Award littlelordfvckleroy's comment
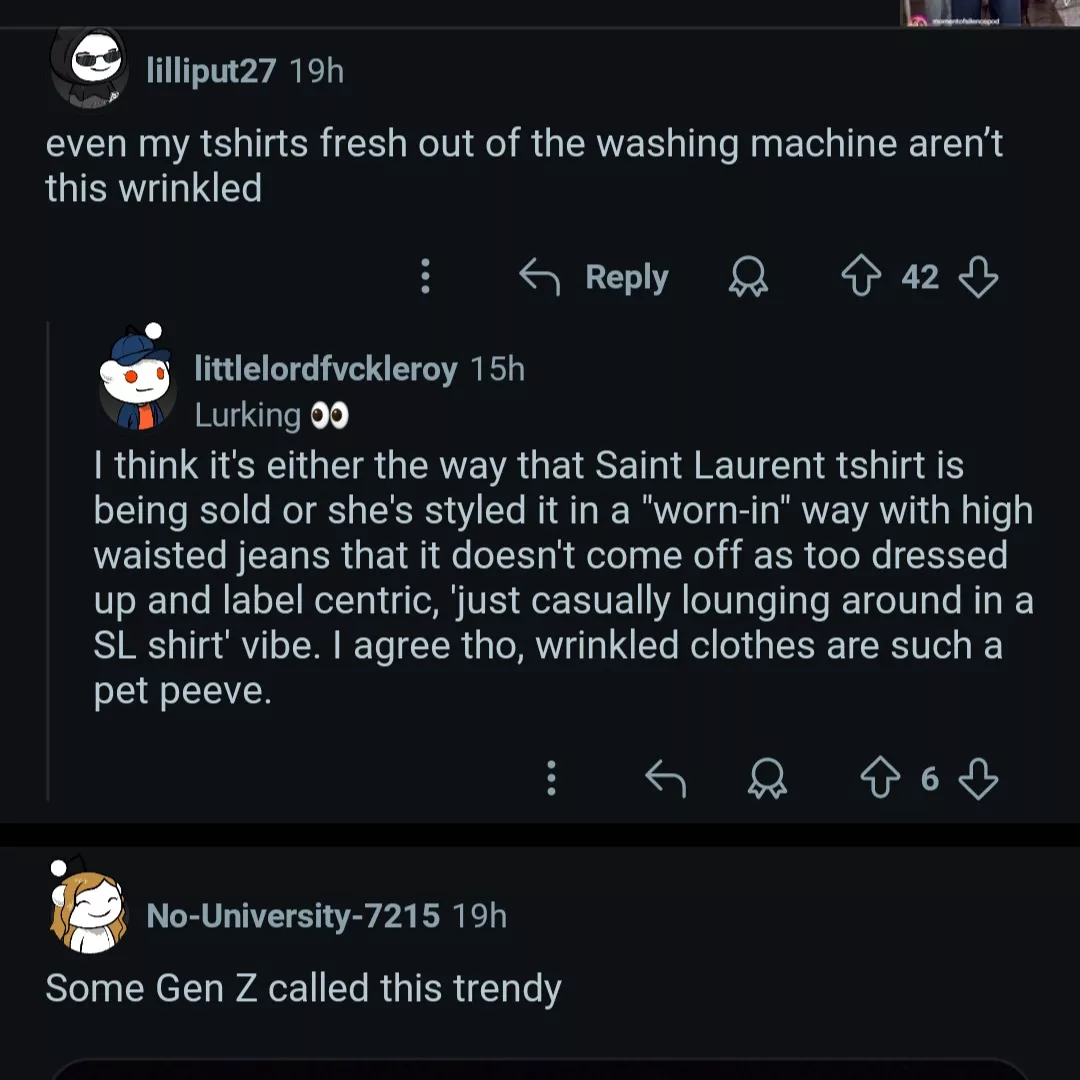Viewport: 1080px width, 1080px height. point(767,778)
